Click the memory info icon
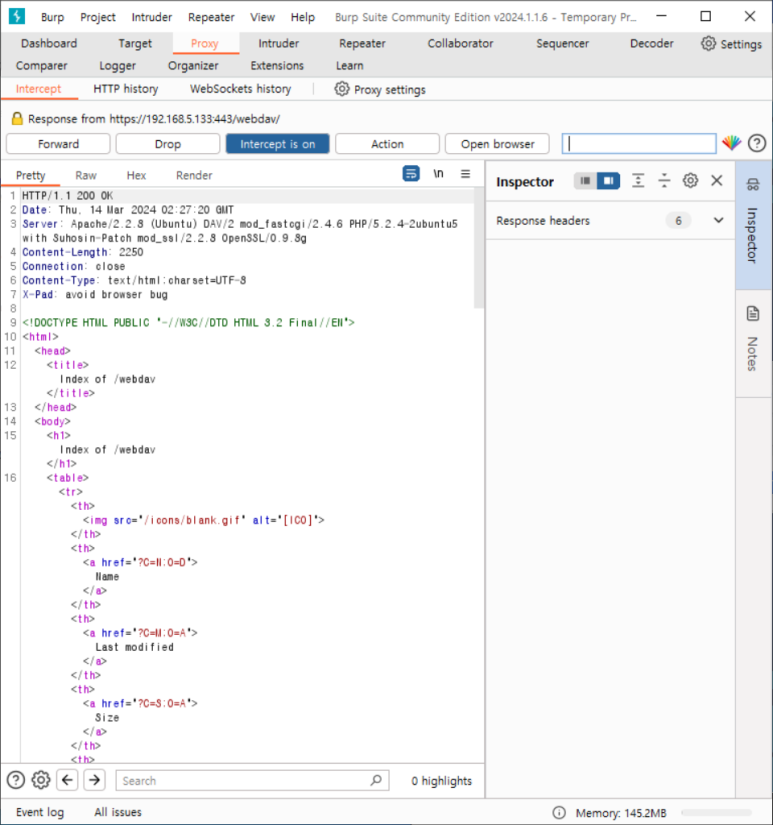Viewport: 773px width, 825px height. click(559, 812)
